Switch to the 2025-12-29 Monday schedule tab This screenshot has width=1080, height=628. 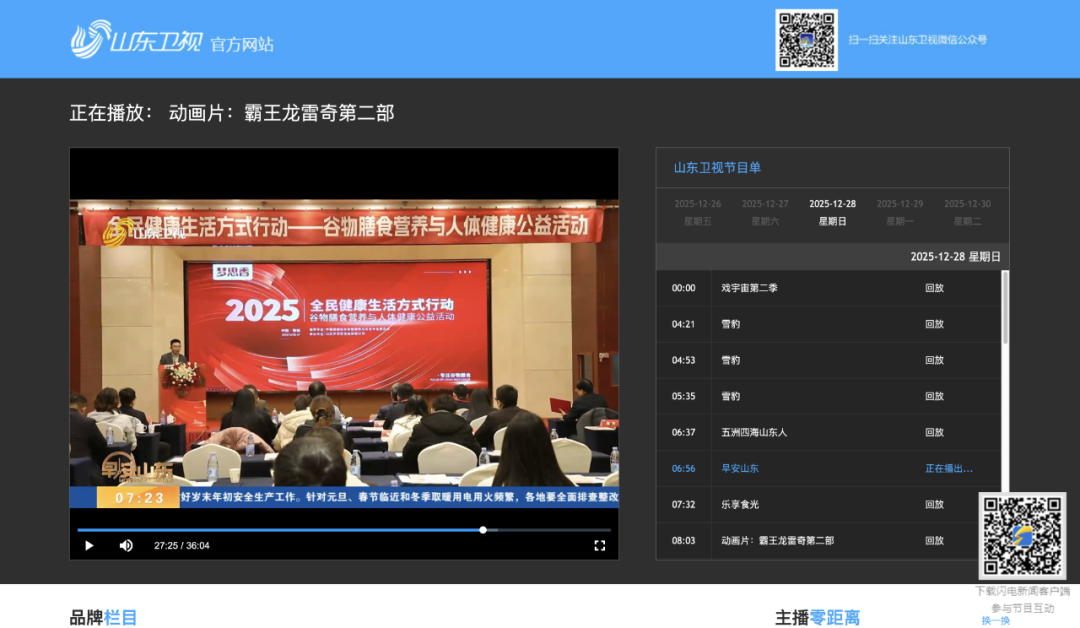tap(900, 212)
